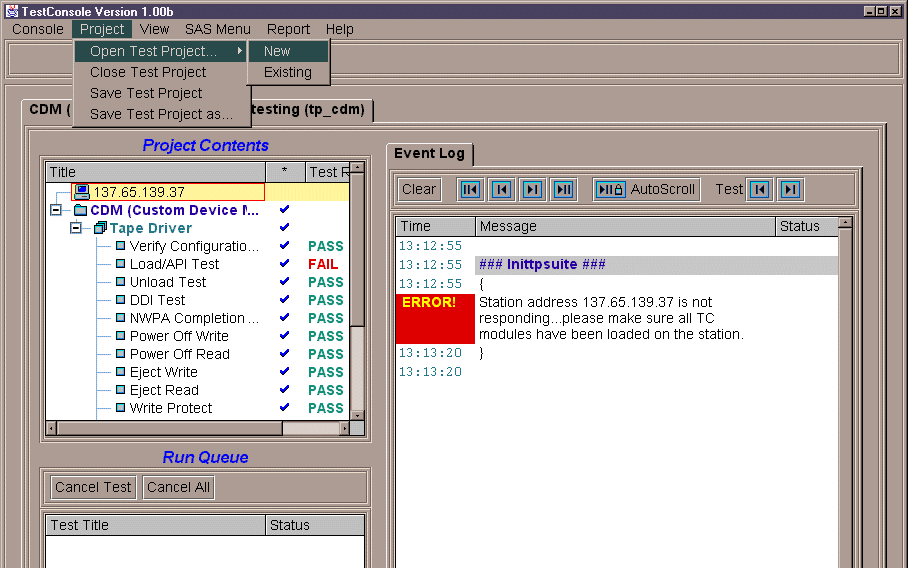Select the station computer icon 137.65.139.37
This screenshot has width=908, height=568.
[82, 192]
